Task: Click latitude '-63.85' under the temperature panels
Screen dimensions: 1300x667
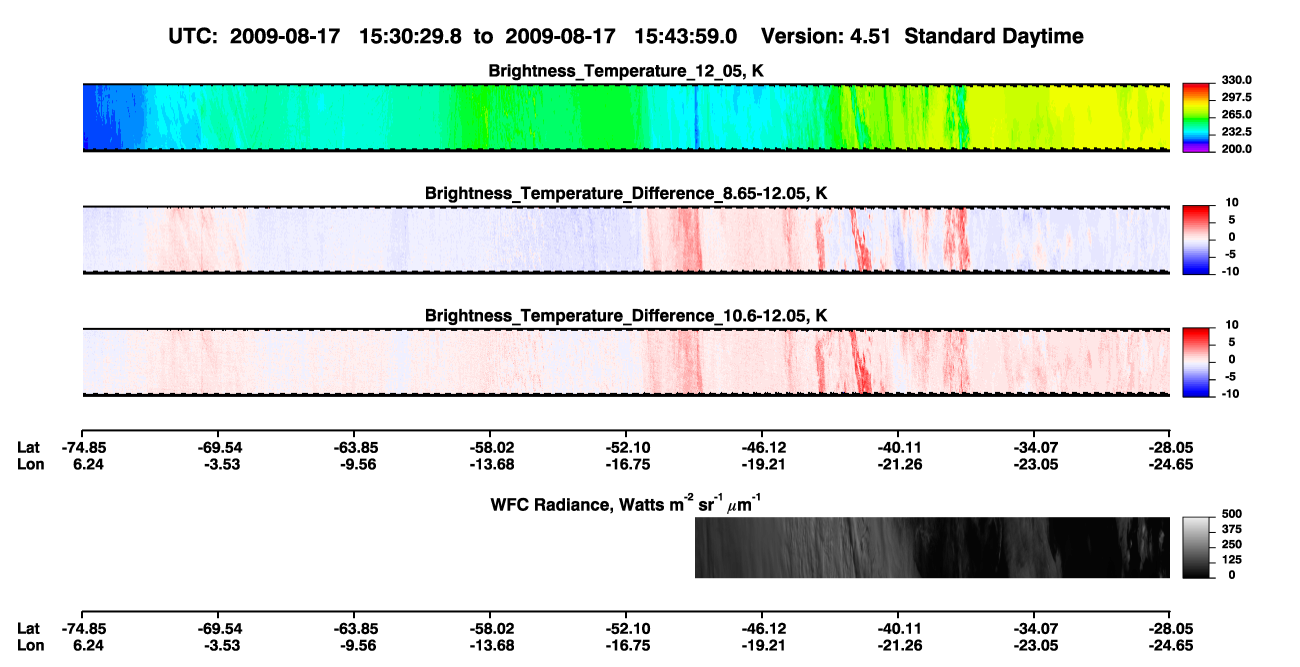Action: (x=356, y=447)
